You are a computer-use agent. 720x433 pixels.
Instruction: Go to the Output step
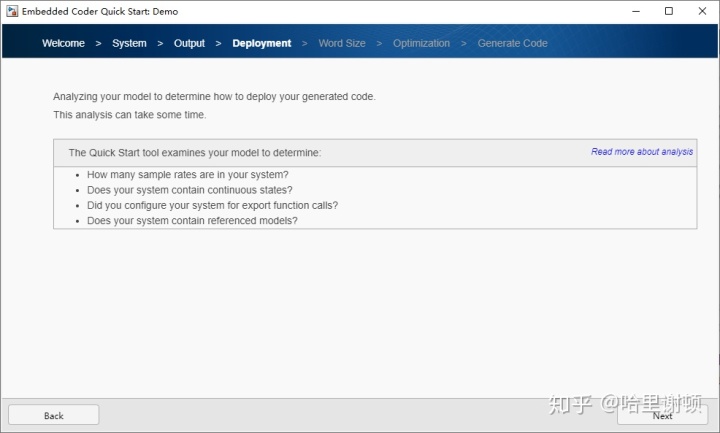pyautogui.click(x=189, y=43)
